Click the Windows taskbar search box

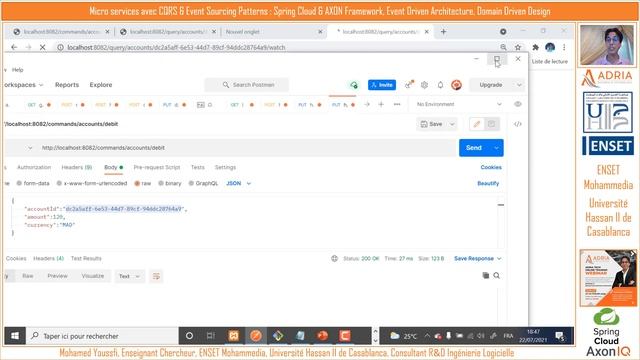(x=102, y=336)
